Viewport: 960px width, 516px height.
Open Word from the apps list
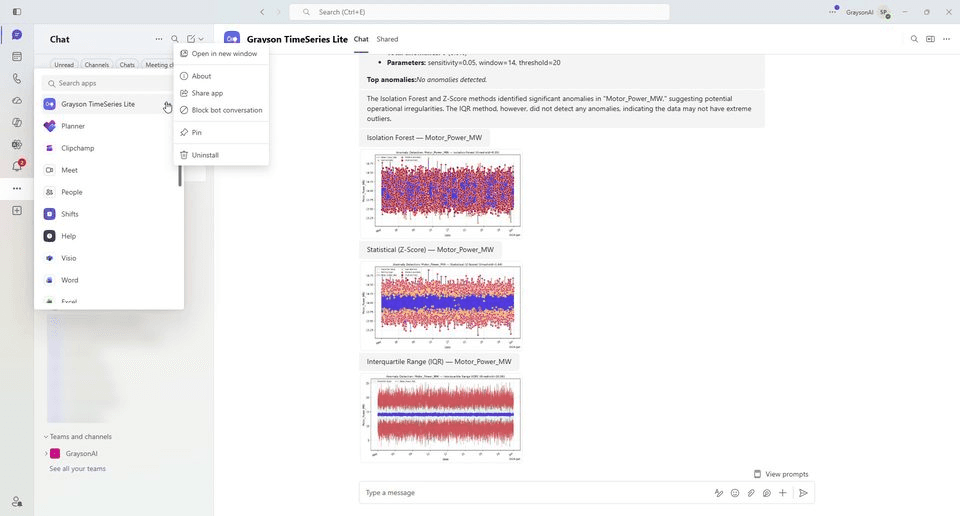109,280
